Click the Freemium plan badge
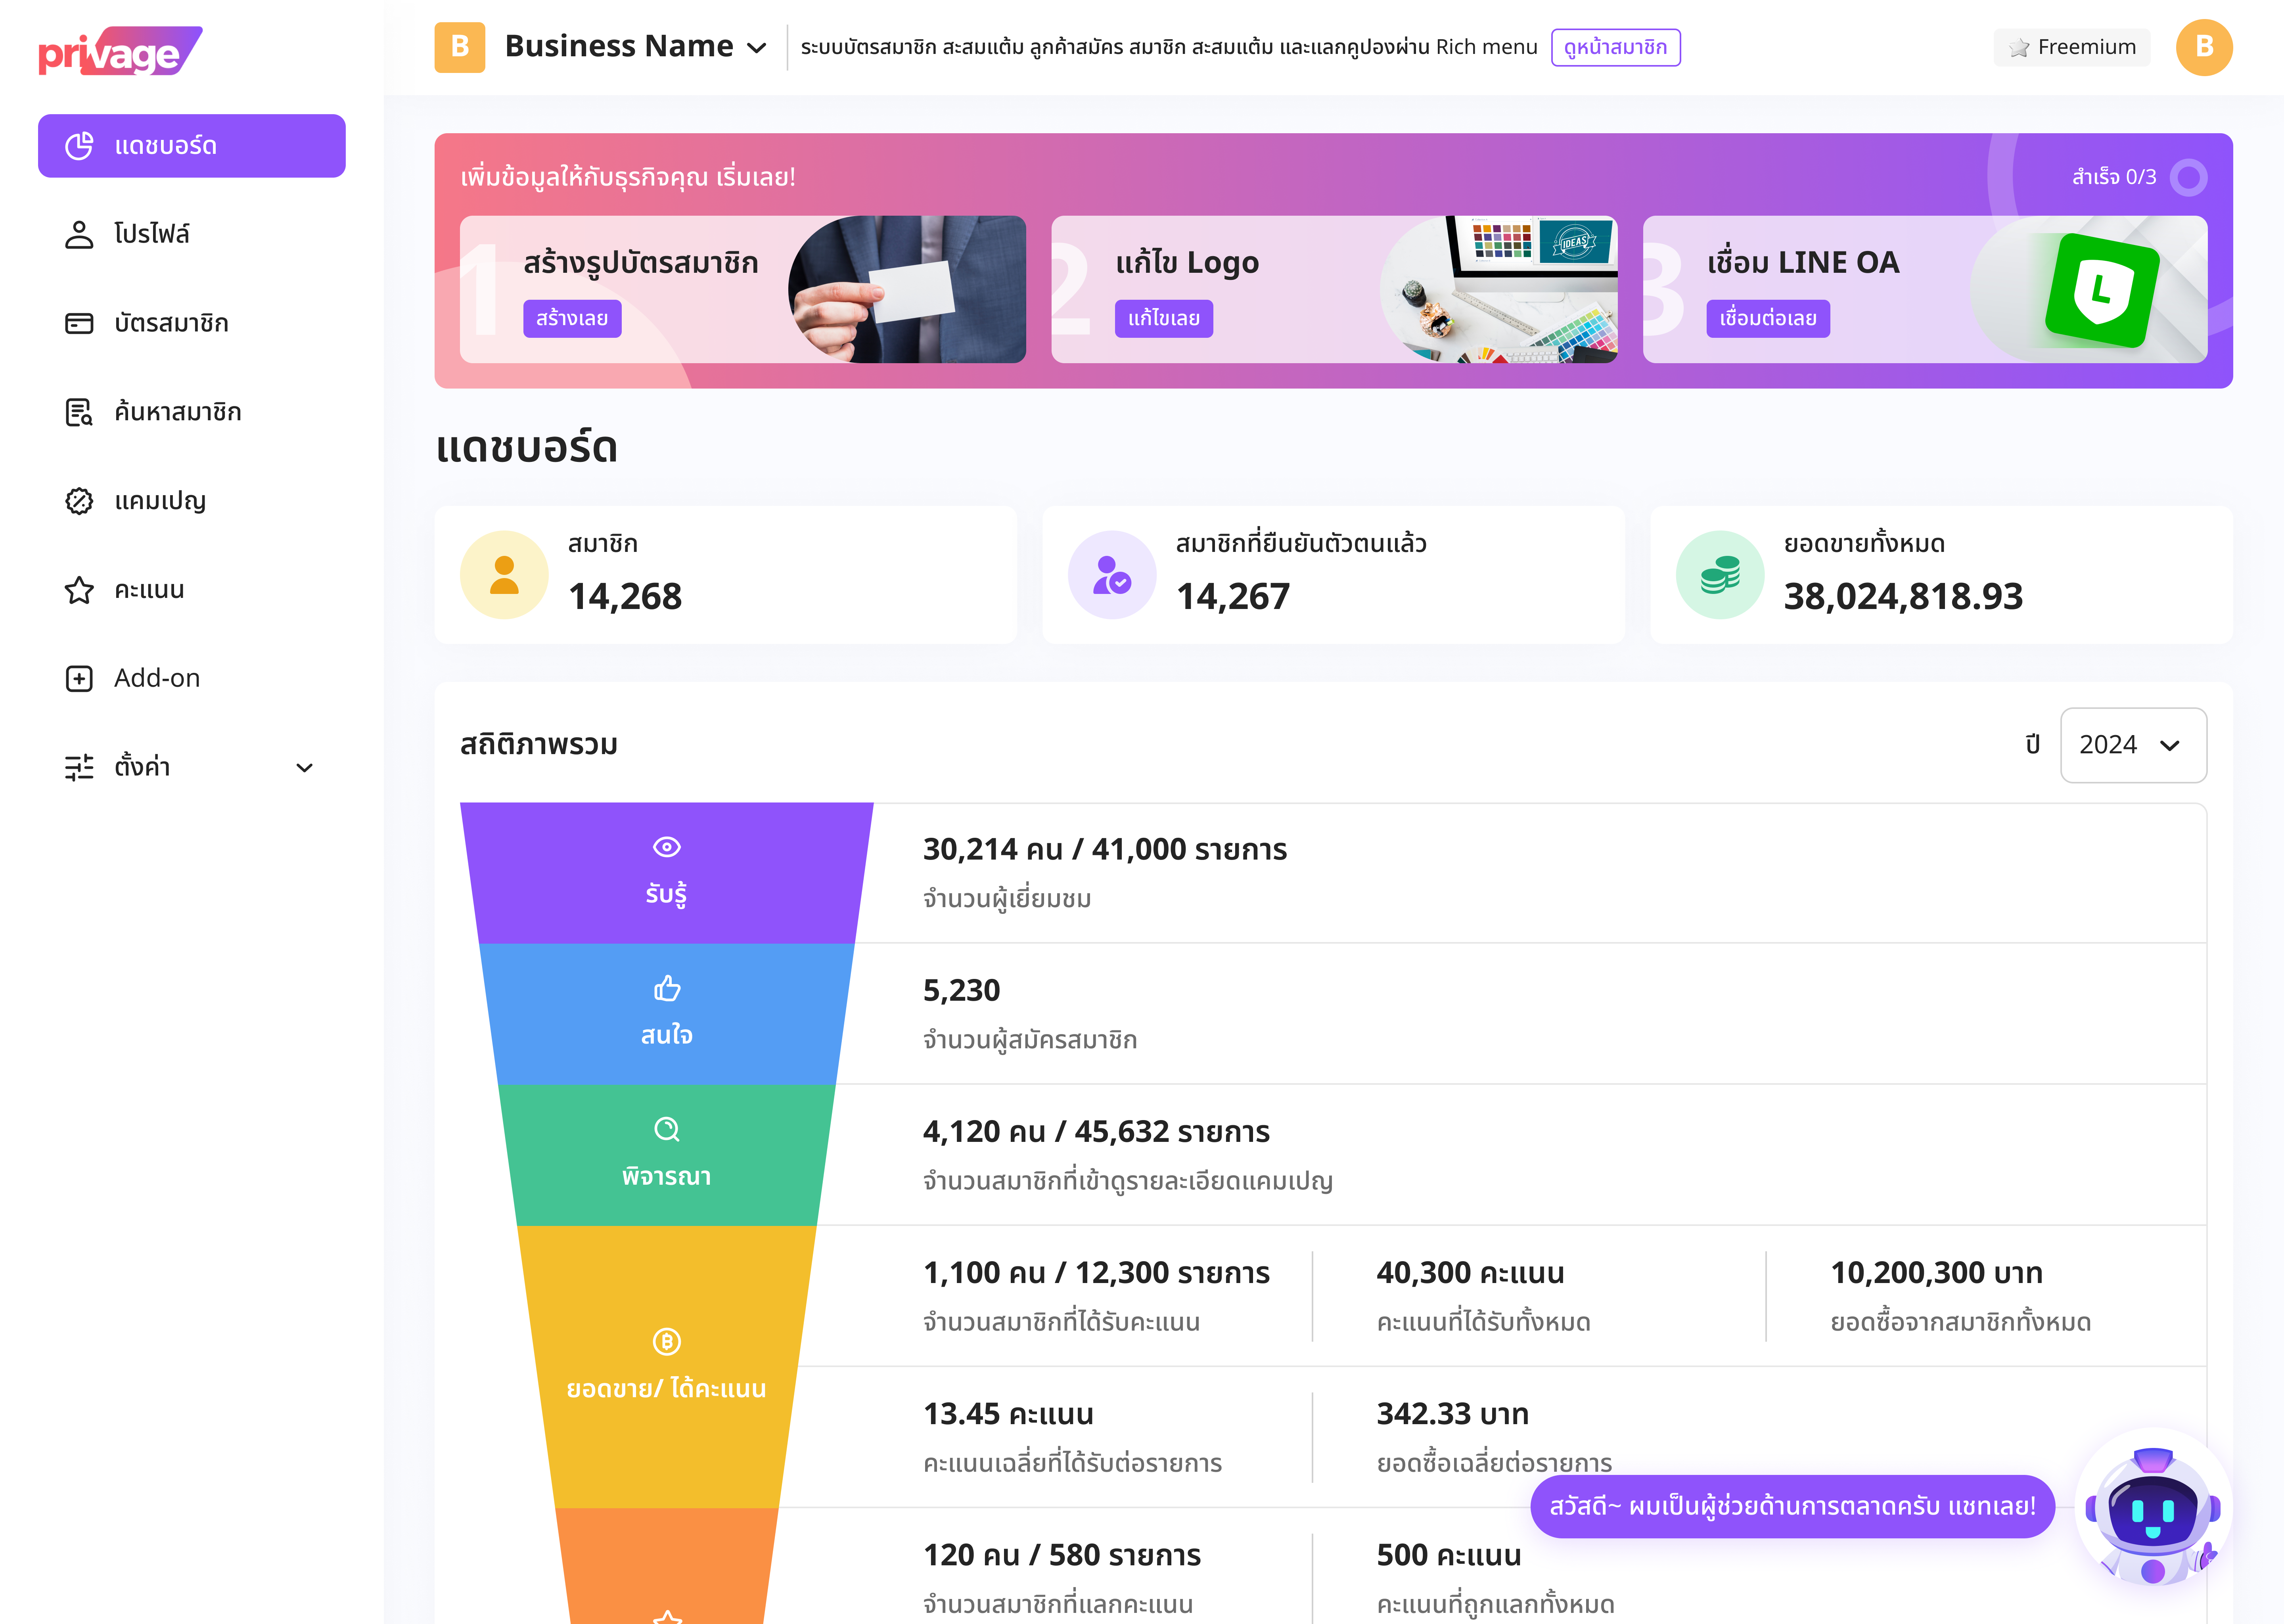 pyautogui.click(x=2071, y=47)
